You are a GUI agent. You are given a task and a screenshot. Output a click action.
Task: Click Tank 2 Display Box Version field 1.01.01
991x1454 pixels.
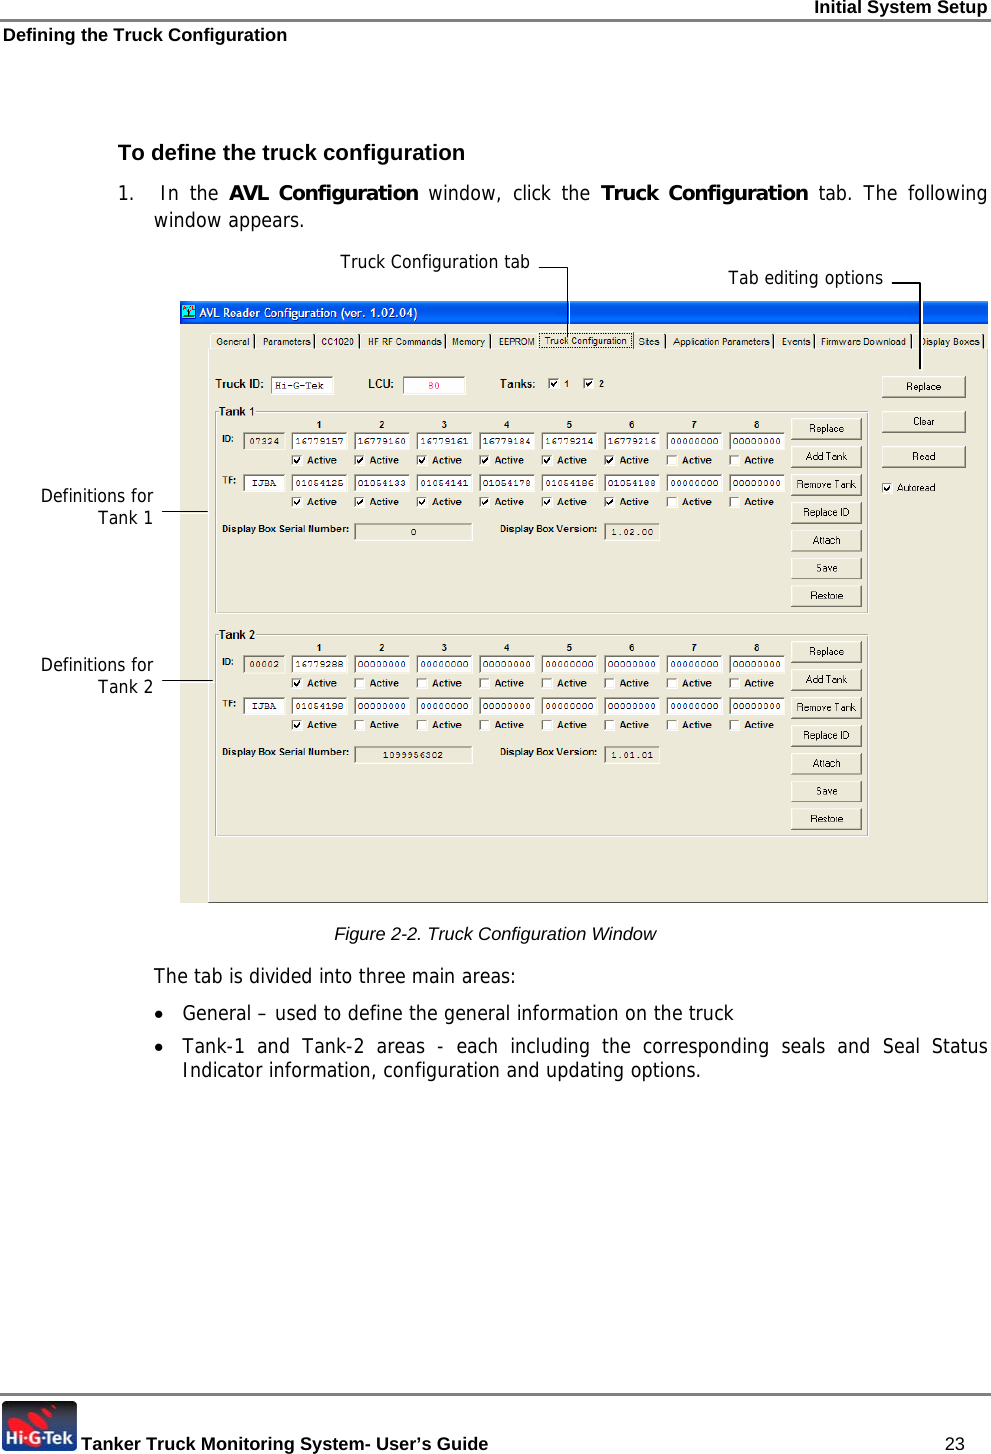coord(632,755)
